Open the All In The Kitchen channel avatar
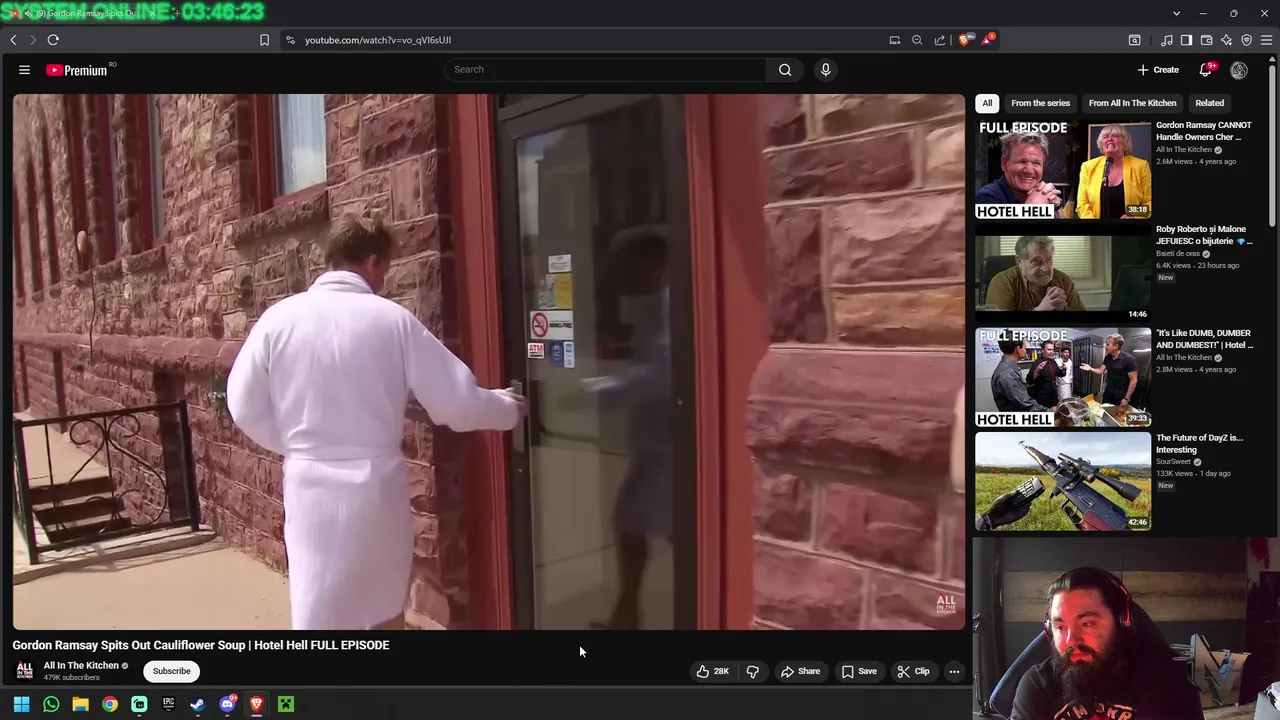The image size is (1280, 720). point(25,671)
